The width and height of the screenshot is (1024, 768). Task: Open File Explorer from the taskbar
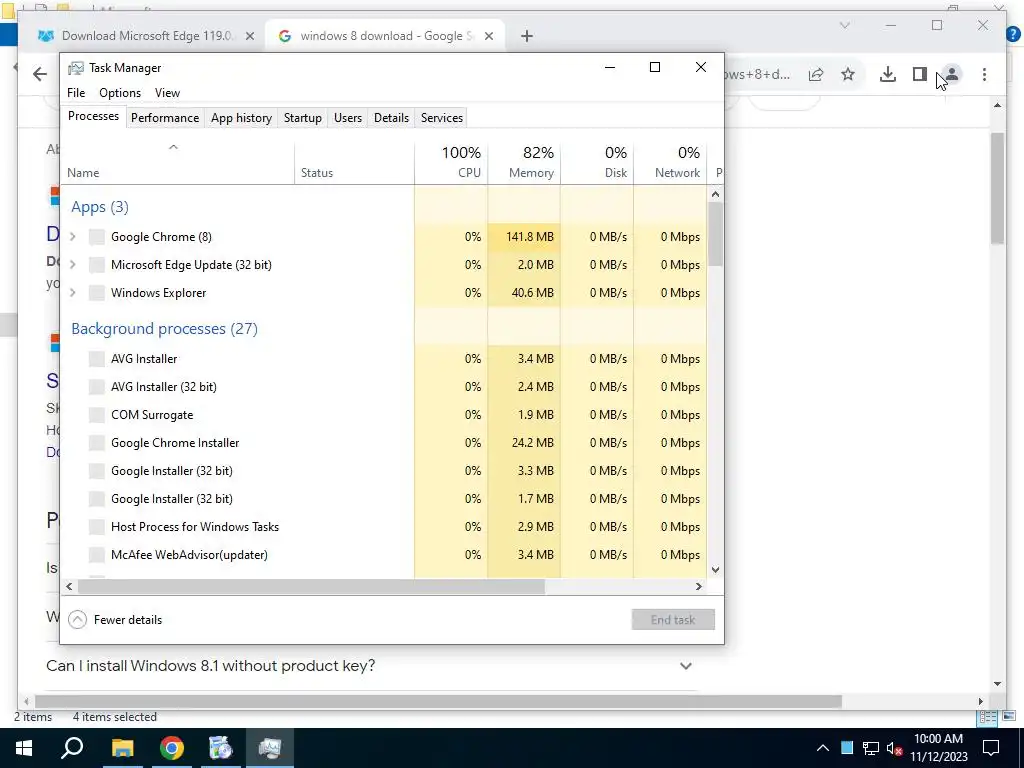click(122, 748)
